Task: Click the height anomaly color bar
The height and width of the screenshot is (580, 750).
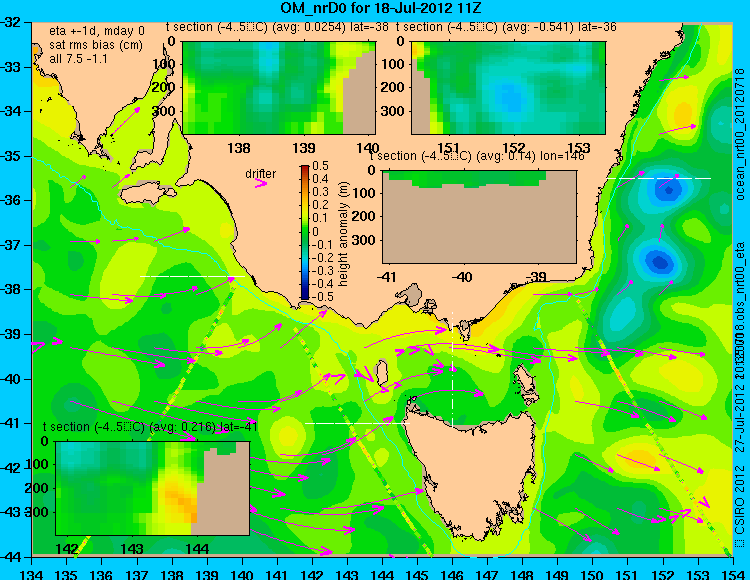Action: [x=305, y=232]
